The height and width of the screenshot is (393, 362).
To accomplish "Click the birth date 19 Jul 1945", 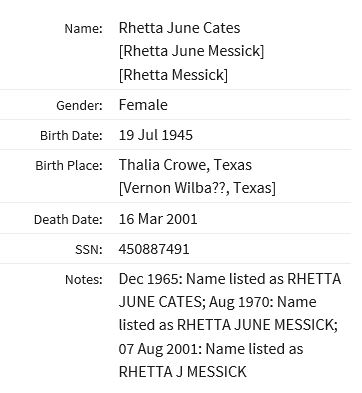I will (x=156, y=135).
